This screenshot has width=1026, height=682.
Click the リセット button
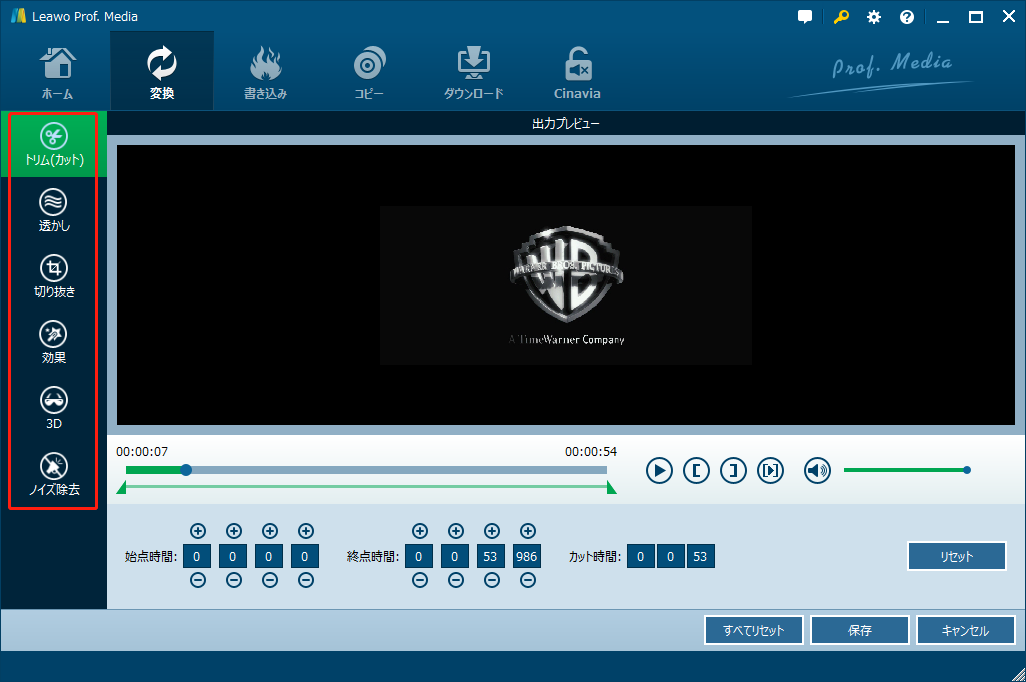pos(957,556)
